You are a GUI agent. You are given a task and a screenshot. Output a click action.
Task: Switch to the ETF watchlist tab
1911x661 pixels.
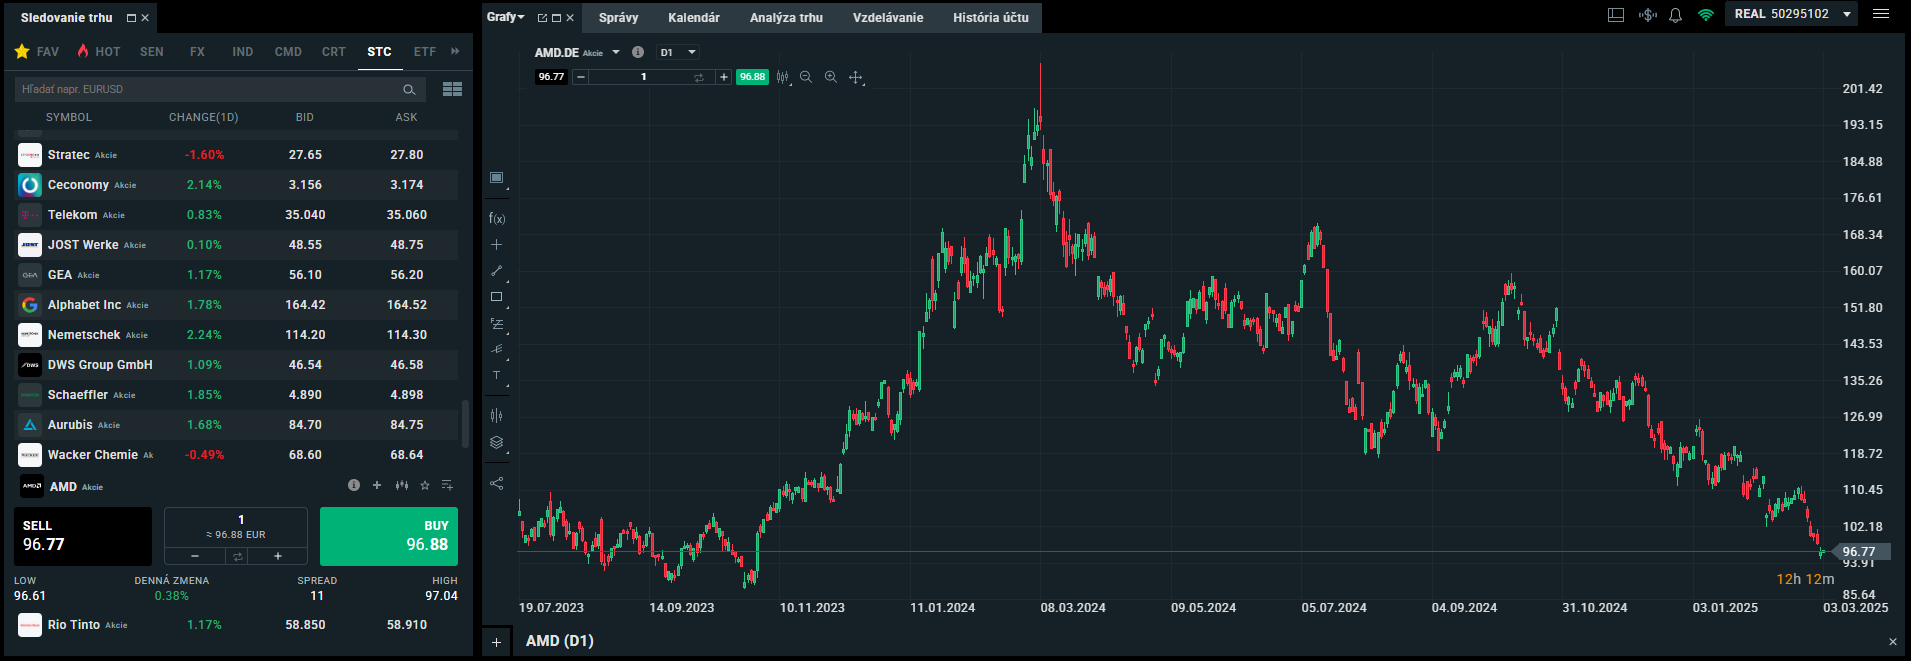pos(425,52)
